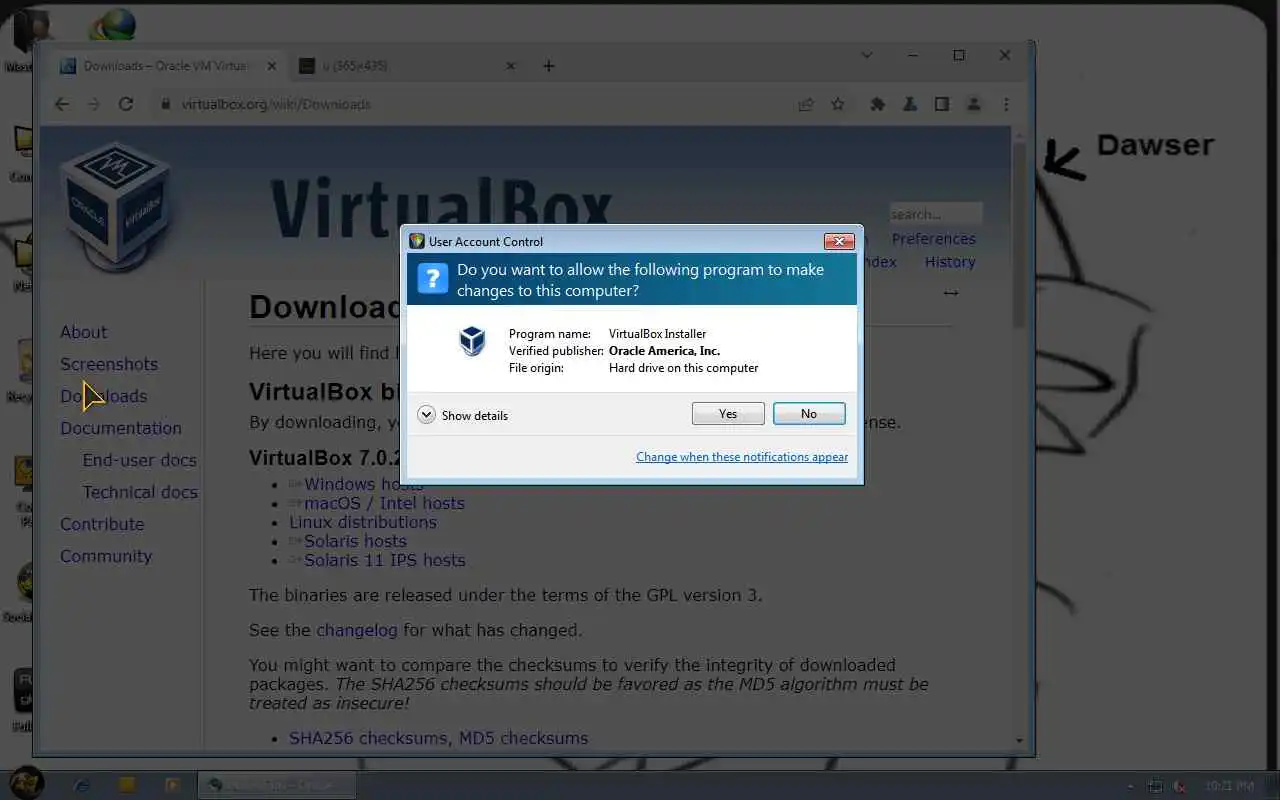Click the browser page vertical scrollbar

click(x=1019, y=235)
